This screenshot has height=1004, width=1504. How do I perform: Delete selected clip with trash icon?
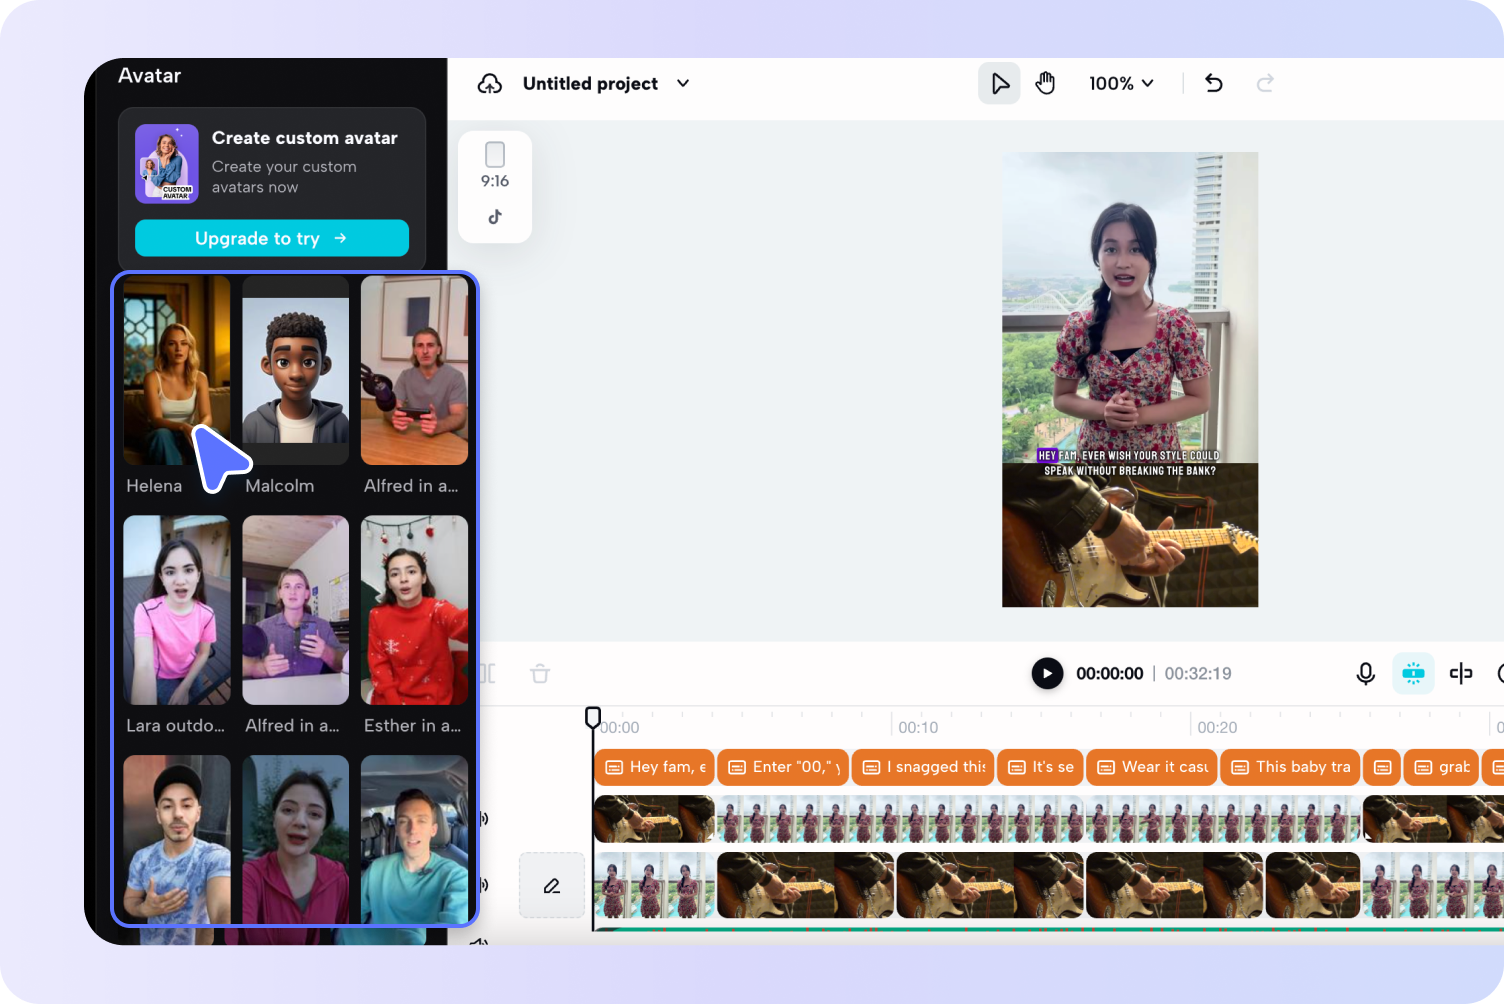[x=540, y=673]
